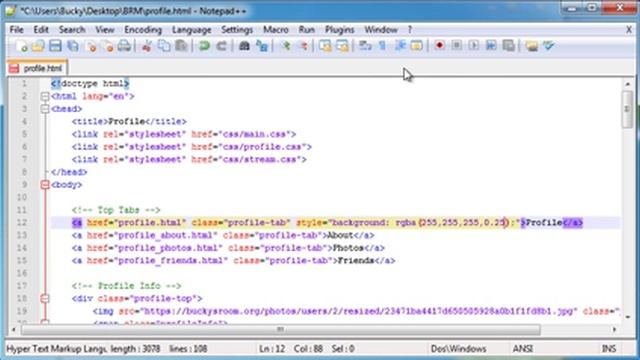Print the document with printer icon
This screenshot has height=360, width=640.
pyautogui.click(x=124, y=46)
